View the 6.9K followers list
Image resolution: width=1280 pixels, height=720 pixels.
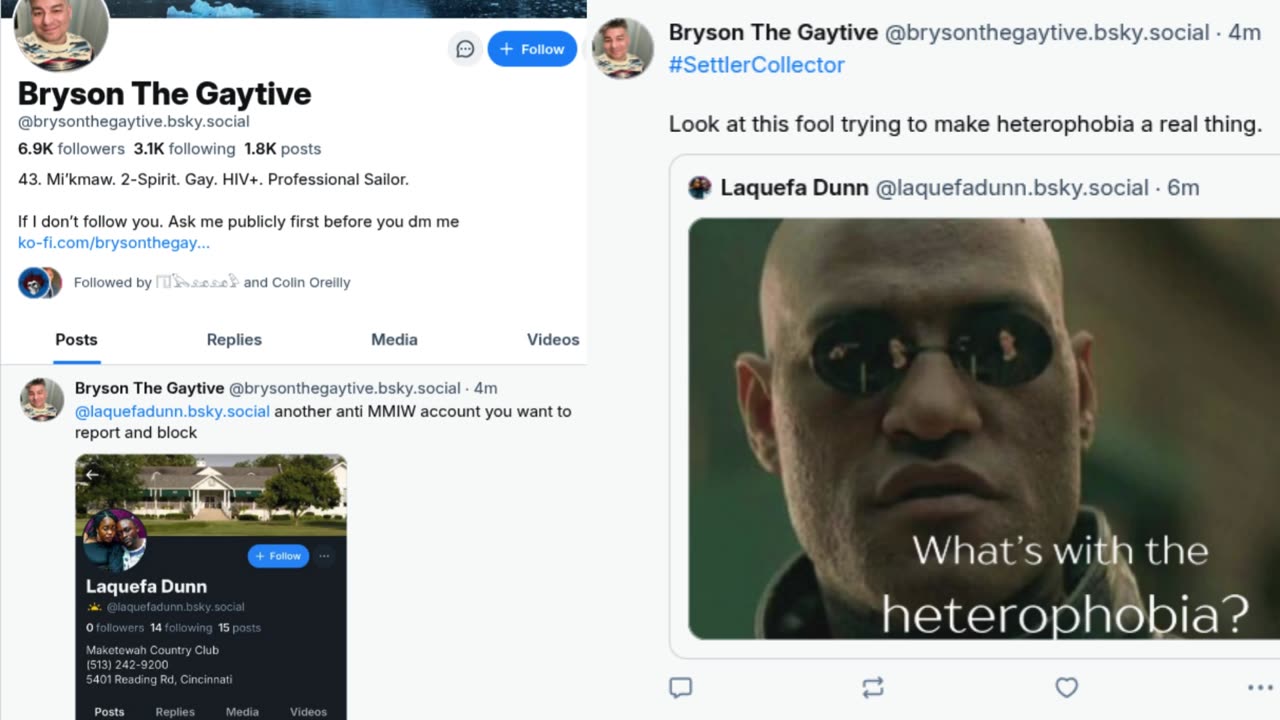[x=71, y=149]
